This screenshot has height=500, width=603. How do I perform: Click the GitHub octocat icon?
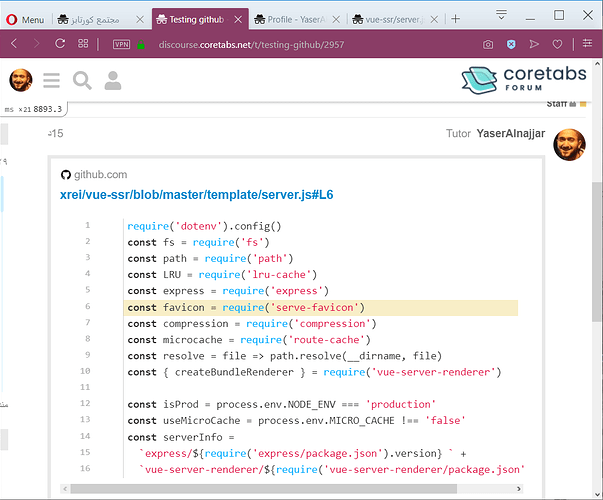tap(66, 175)
